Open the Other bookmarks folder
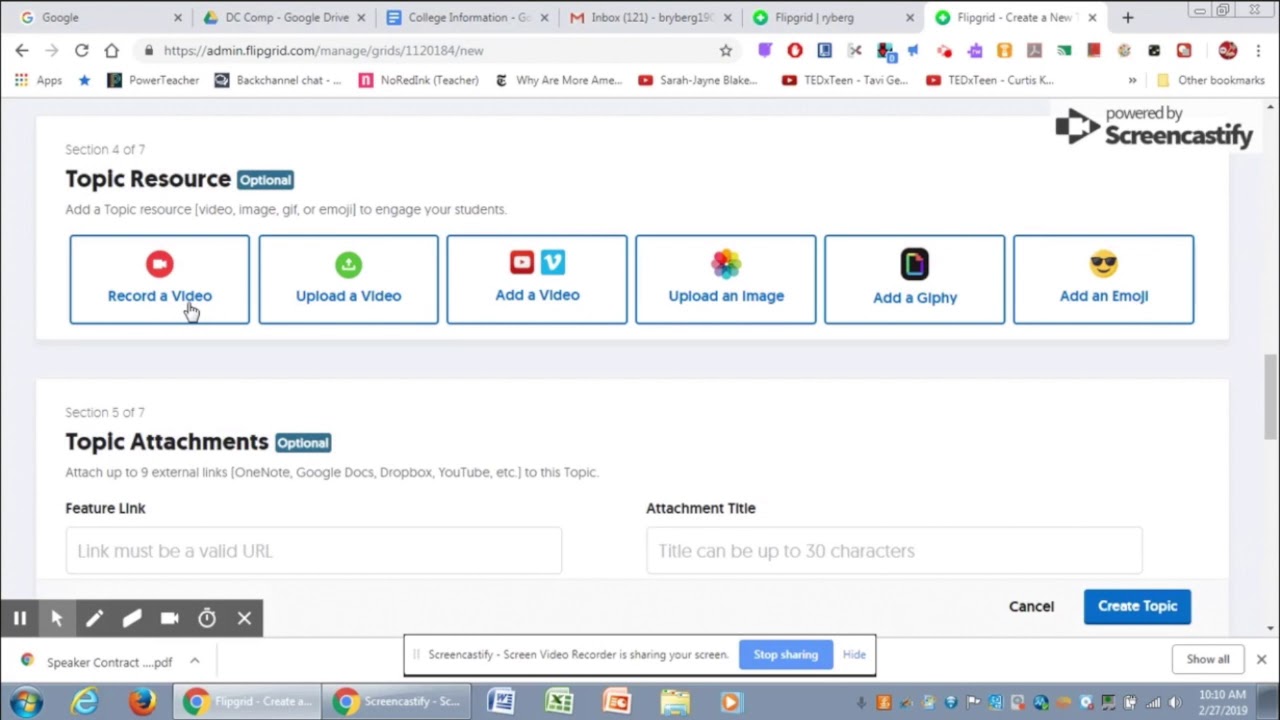The height and width of the screenshot is (720, 1280). (1211, 80)
